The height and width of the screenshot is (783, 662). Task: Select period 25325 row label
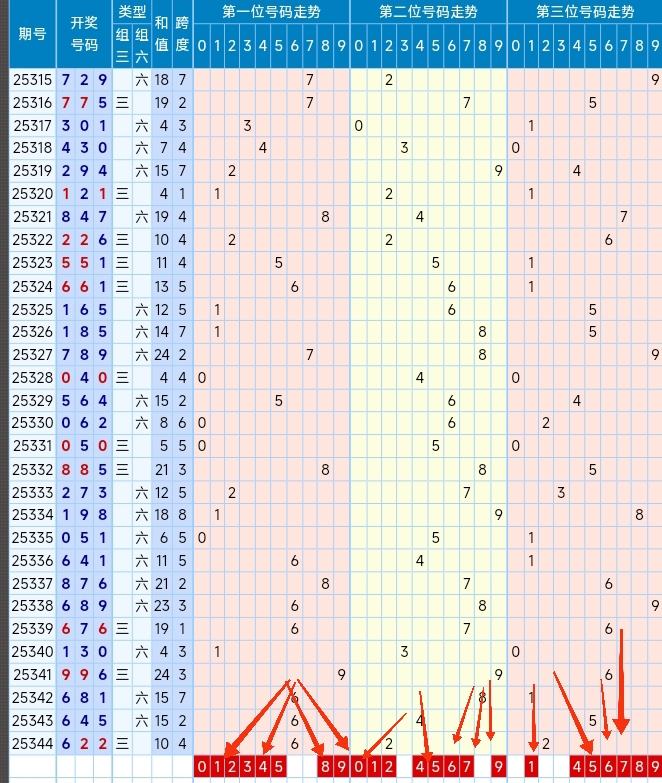pyautogui.click(x=32, y=310)
